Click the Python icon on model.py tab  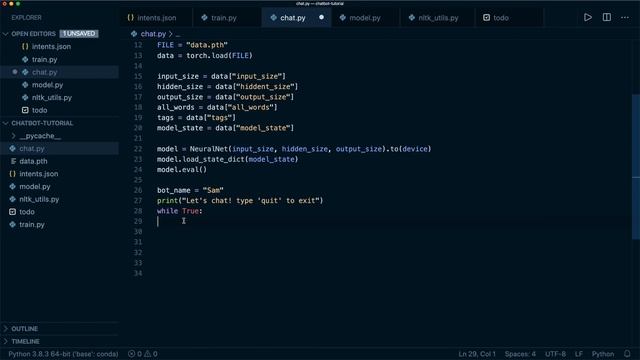pos(342,18)
